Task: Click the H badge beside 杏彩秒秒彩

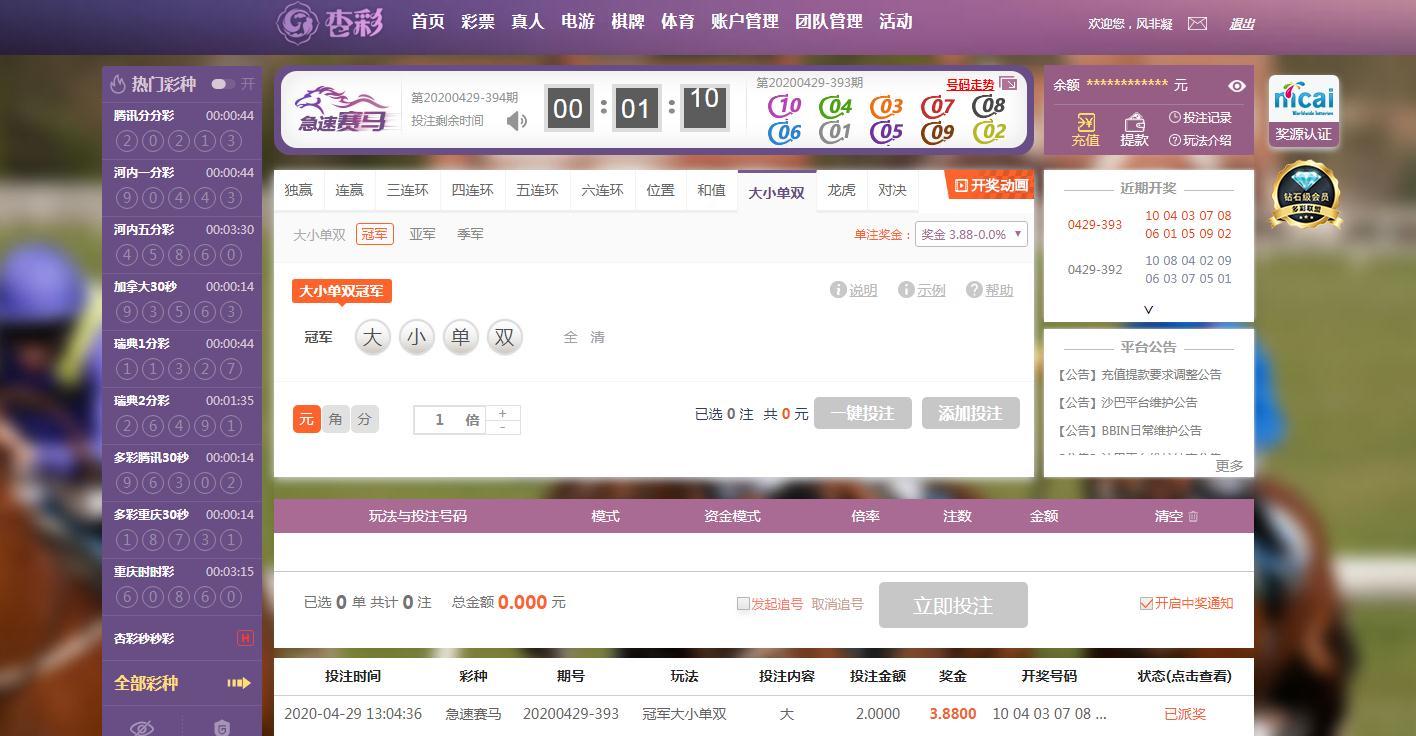Action: click(x=245, y=638)
